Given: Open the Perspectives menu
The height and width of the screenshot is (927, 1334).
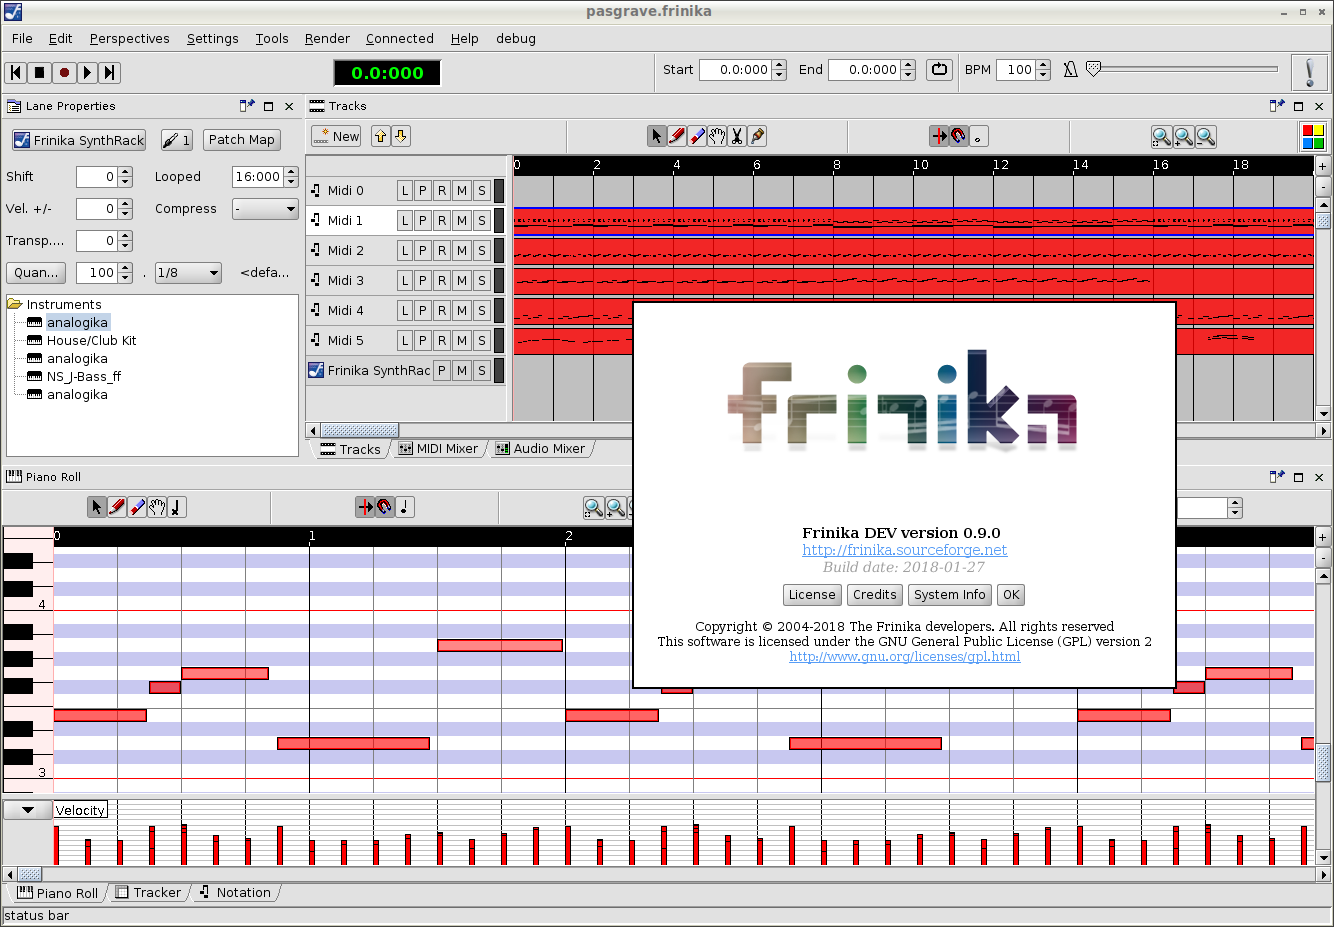Looking at the screenshot, I should coord(130,38).
